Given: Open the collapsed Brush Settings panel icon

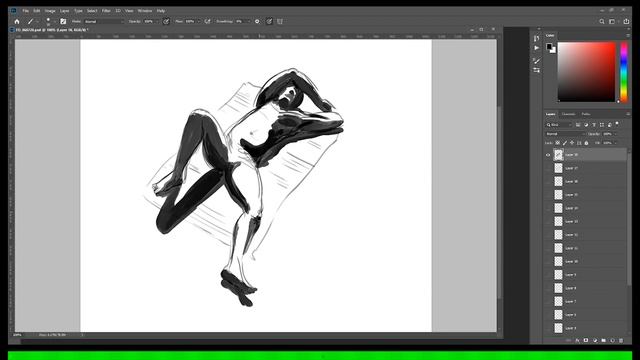Looking at the screenshot, I should (x=536, y=61).
